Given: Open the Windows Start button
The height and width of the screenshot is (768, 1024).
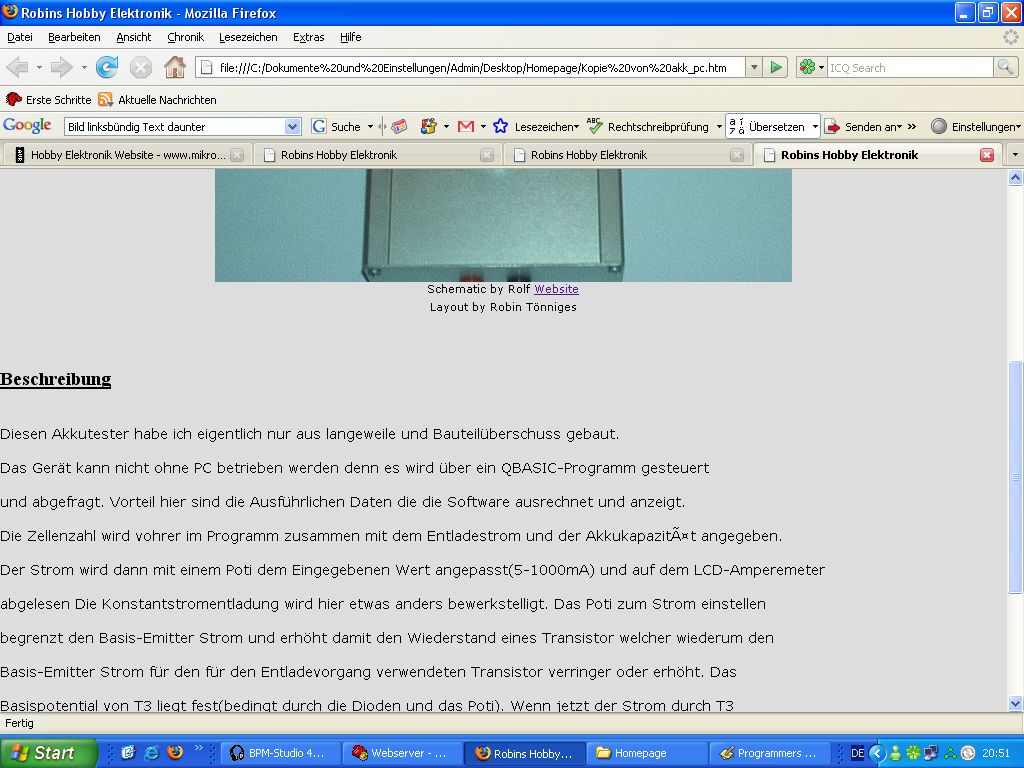Looking at the screenshot, I should (48, 753).
